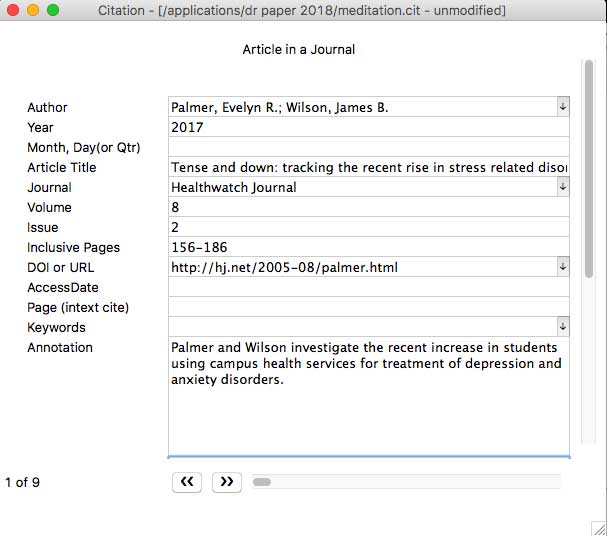Click the green full-screen window button
Viewport: 607px width, 536px height.
[53, 10]
